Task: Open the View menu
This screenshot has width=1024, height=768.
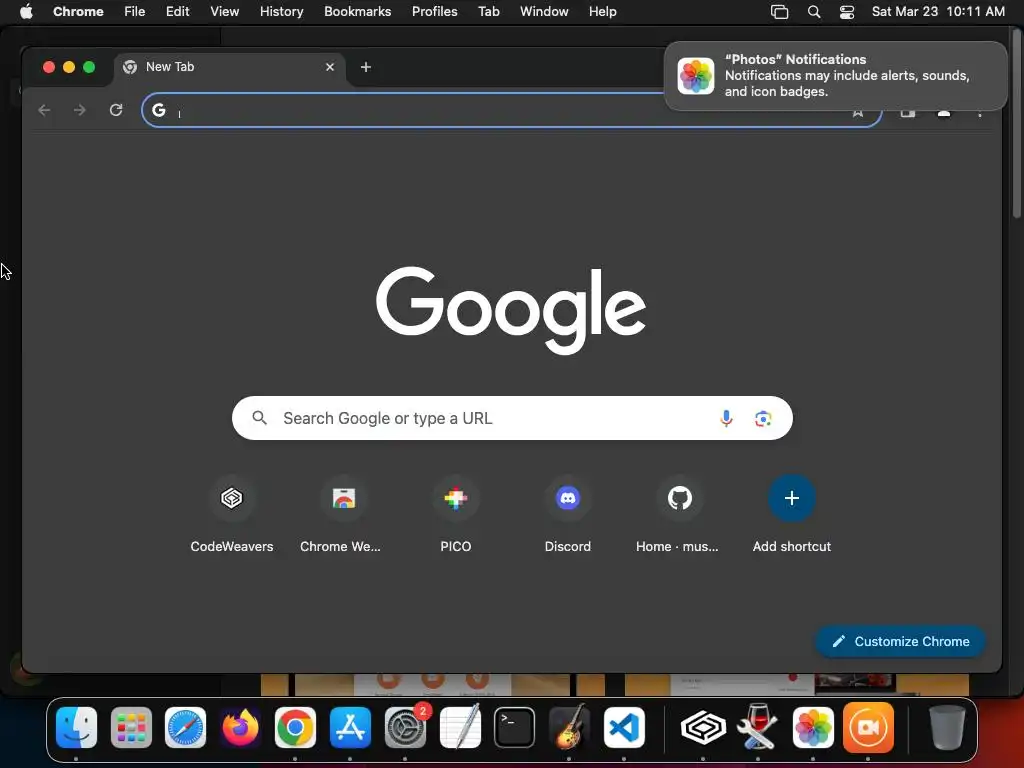Action: coord(225,12)
